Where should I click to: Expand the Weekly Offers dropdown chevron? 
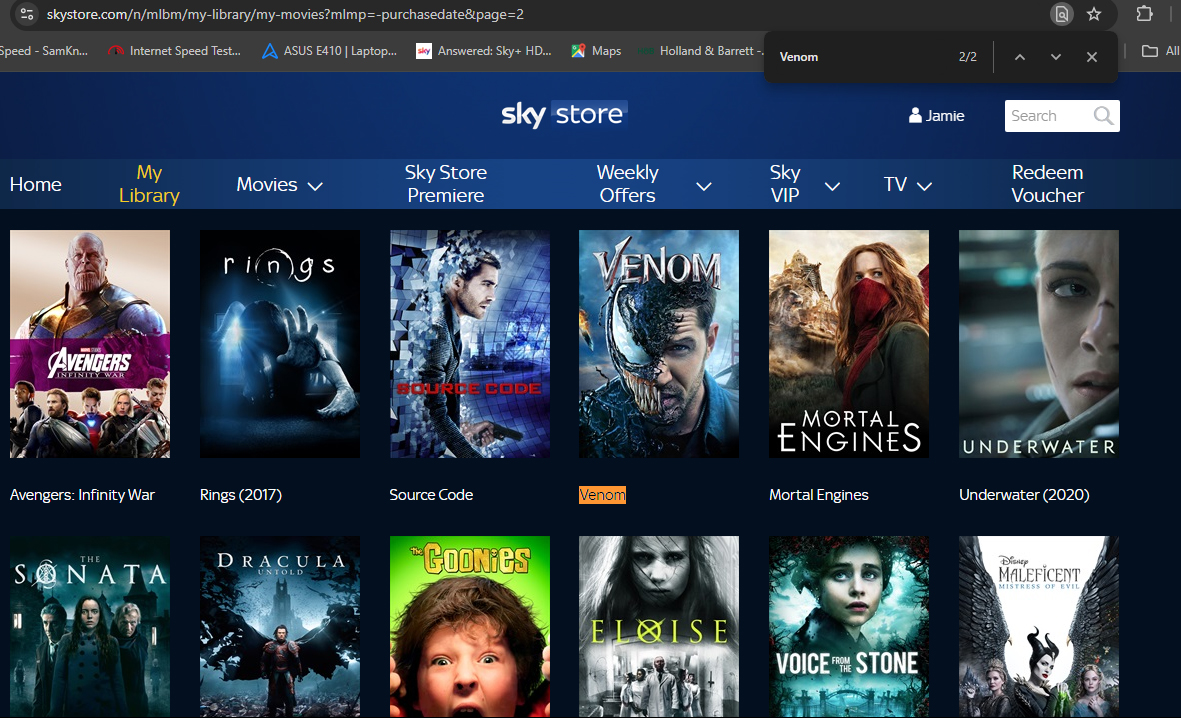(703, 186)
